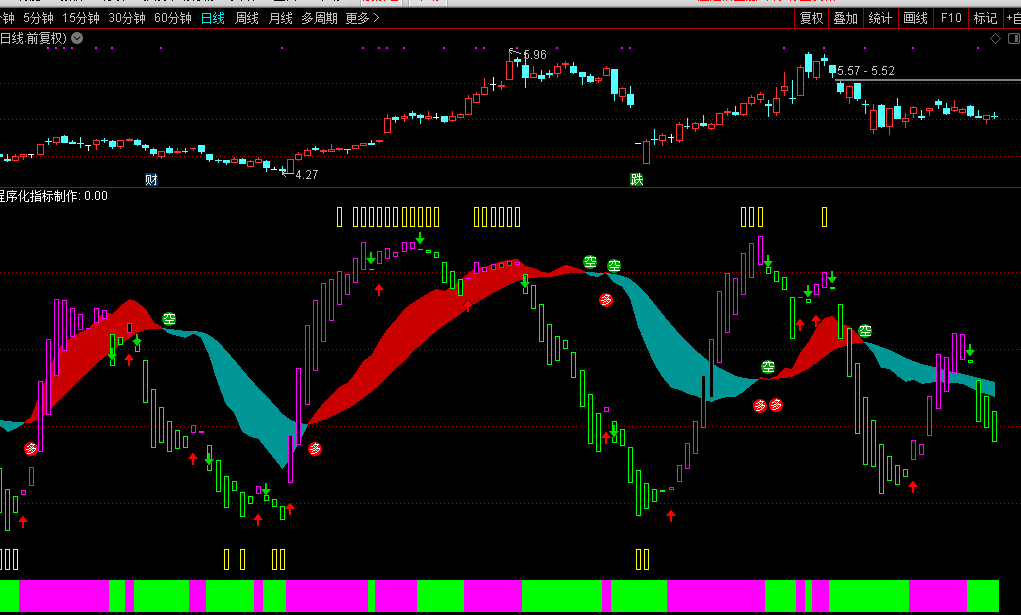Click the 统计 statistics button
This screenshot has width=1021, height=615.
880,18
